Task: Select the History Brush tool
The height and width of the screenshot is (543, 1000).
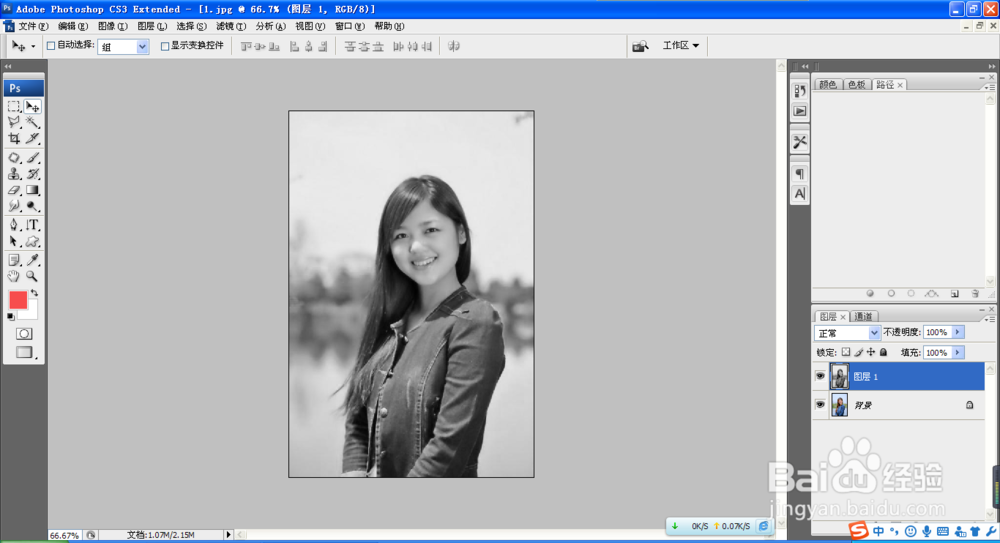Action: point(33,174)
